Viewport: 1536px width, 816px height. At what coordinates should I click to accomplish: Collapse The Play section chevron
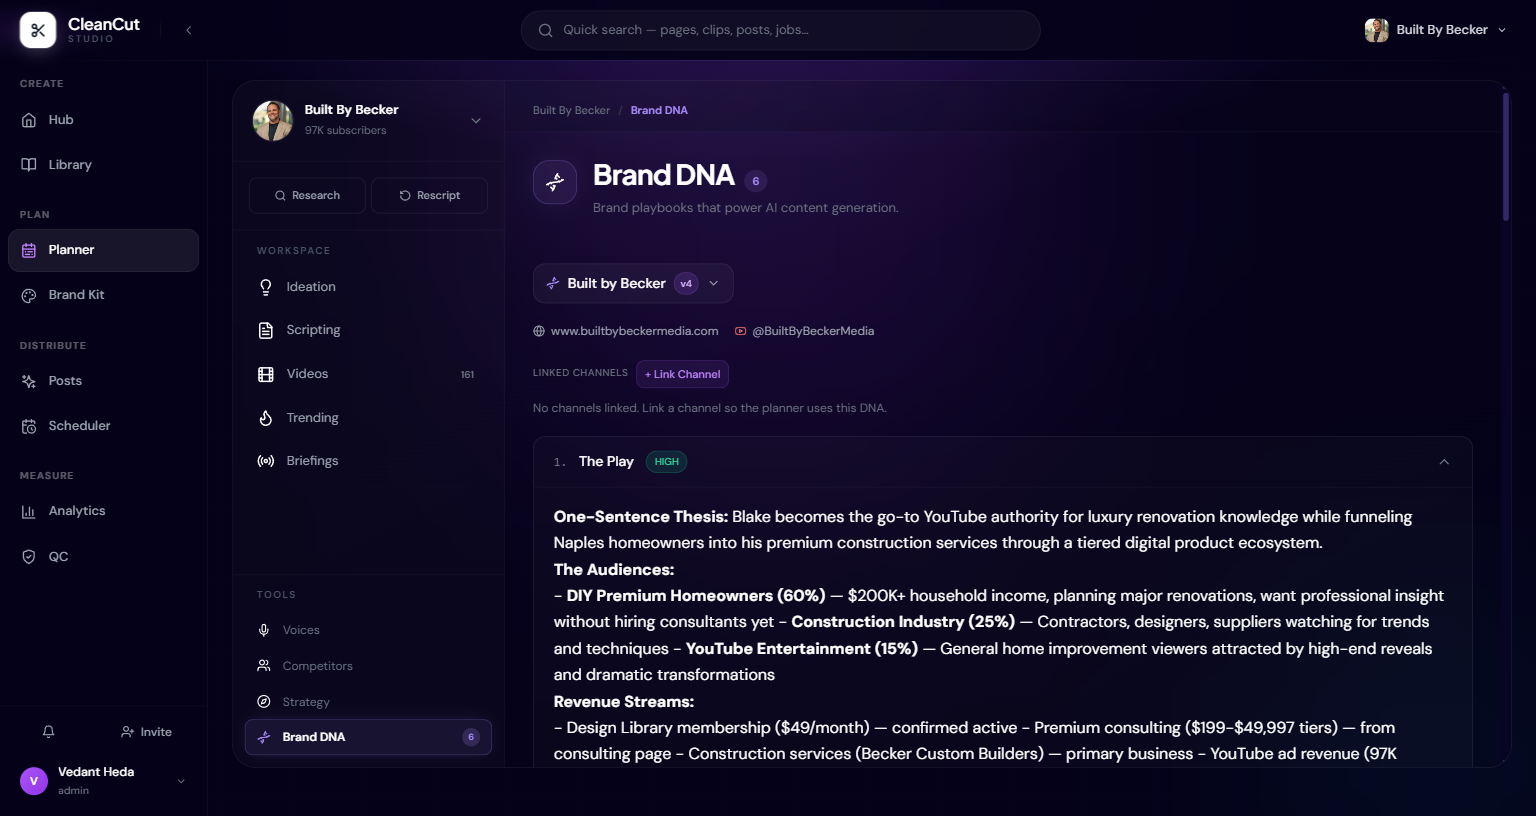(x=1444, y=462)
